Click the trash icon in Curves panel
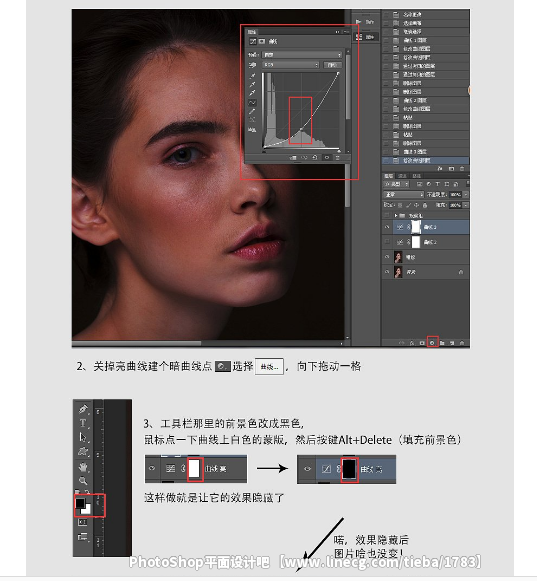Image resolution: width=537 pixels, height=581 pixels. (x=338, y=157)
